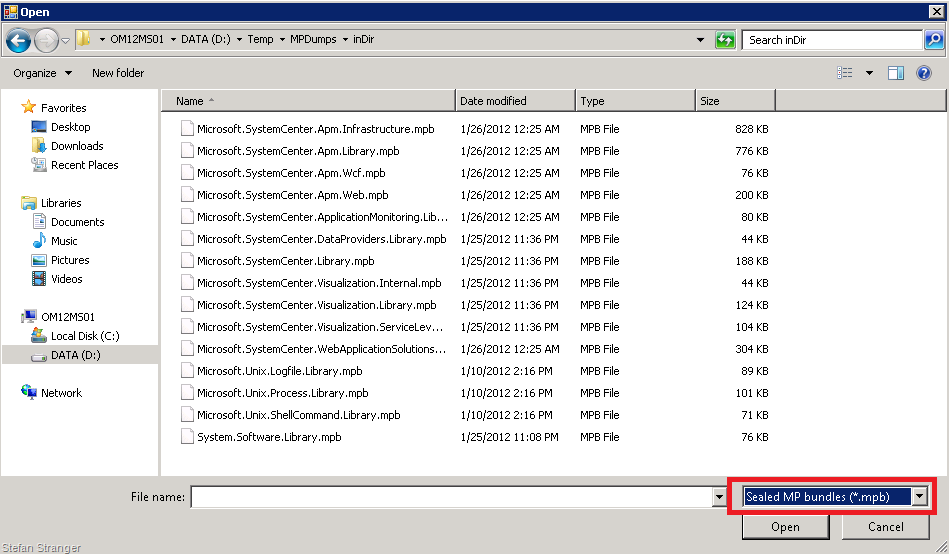Select Microsoft.Unix.Logfile.Library.mpb file name
This screenshot has height=554, width=949.
coord(280,371)
